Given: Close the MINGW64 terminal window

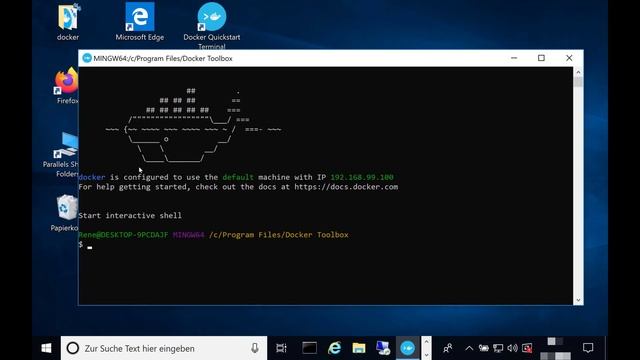Looking at the screenshot, I should point(569,58).
